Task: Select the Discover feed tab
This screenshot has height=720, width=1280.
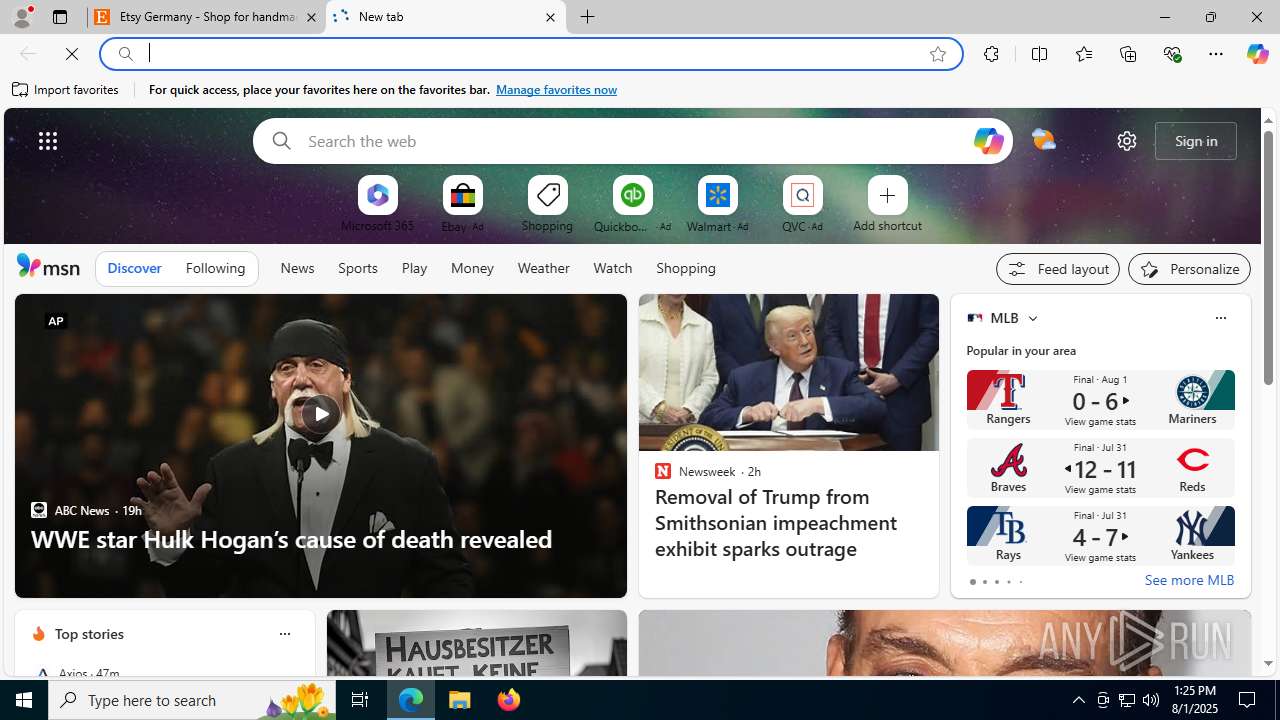Action: click(134, 268)
